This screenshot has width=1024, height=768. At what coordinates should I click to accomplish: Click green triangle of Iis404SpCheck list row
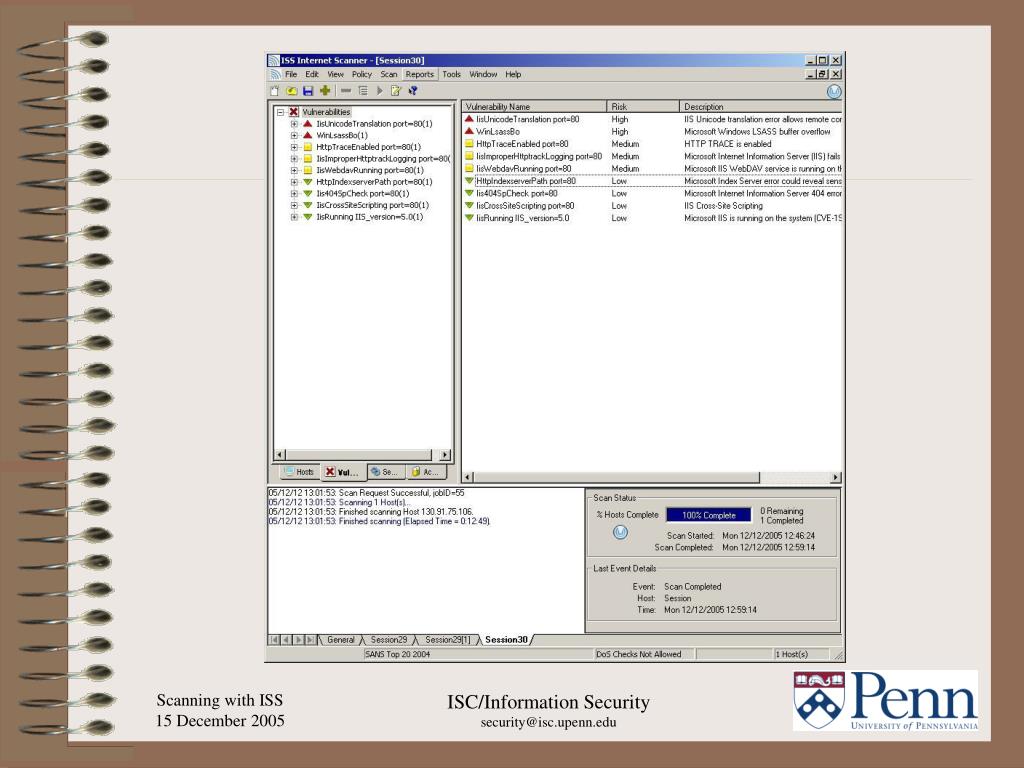[x=469, y=193]
